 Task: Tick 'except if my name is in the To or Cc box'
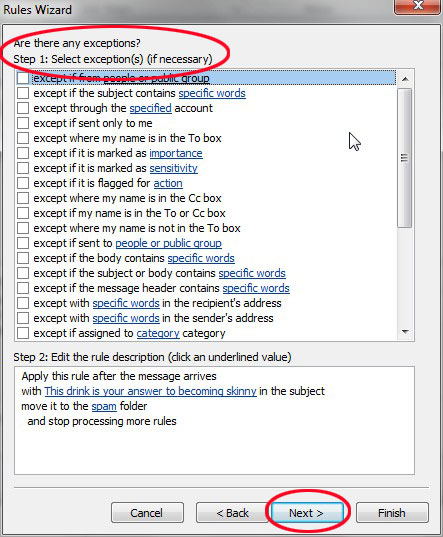pos(23,213)
